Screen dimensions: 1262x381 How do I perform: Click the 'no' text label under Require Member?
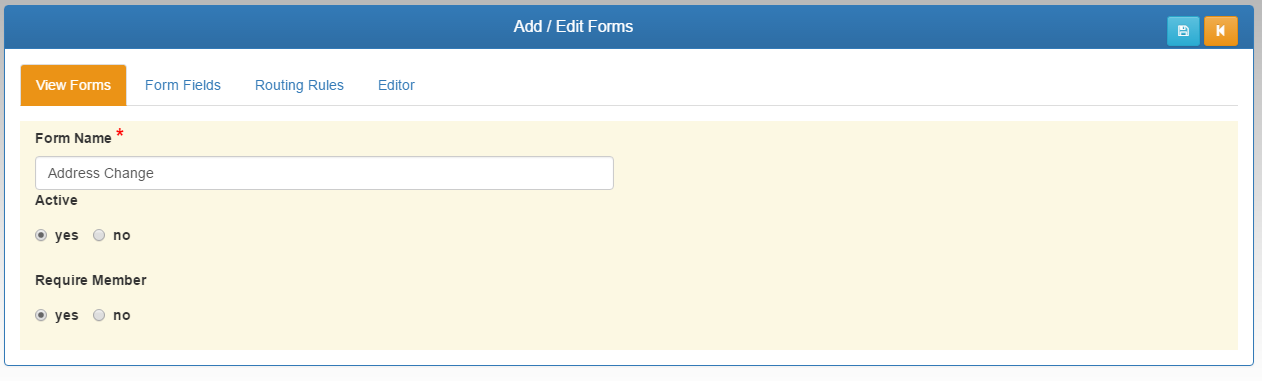tap(121, 315)
